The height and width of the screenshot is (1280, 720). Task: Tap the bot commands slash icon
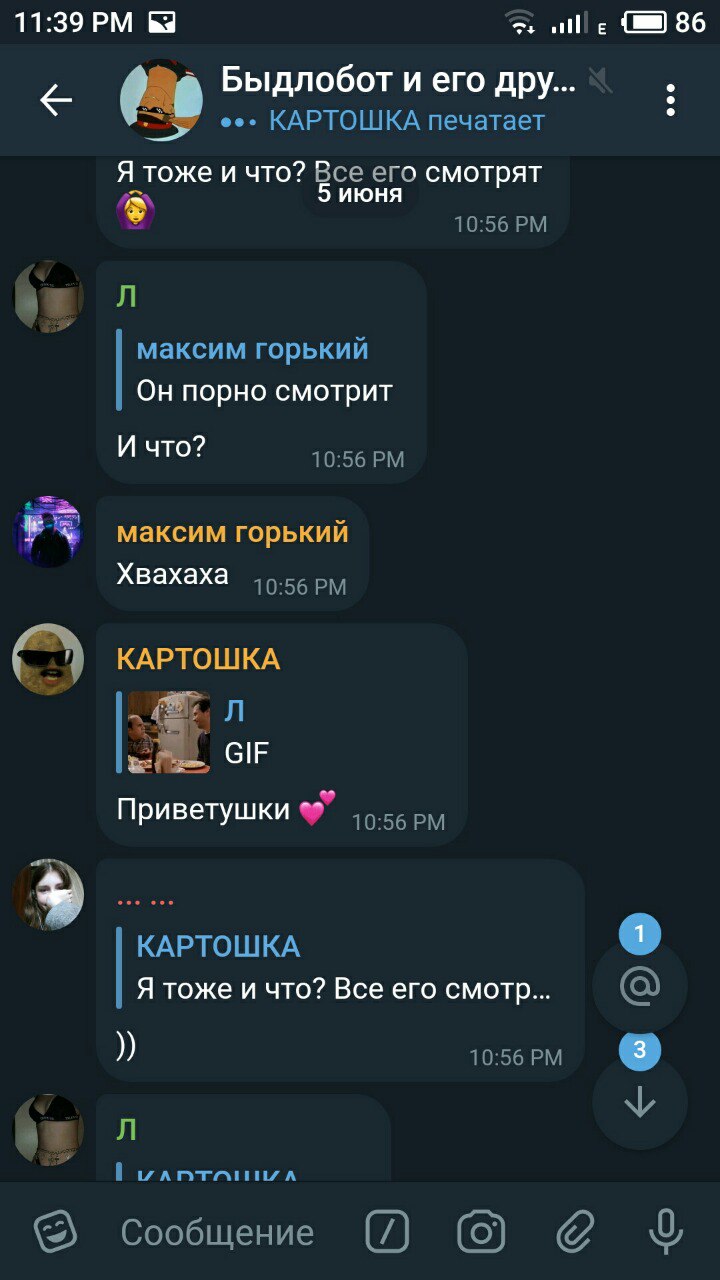(387, 1232)
